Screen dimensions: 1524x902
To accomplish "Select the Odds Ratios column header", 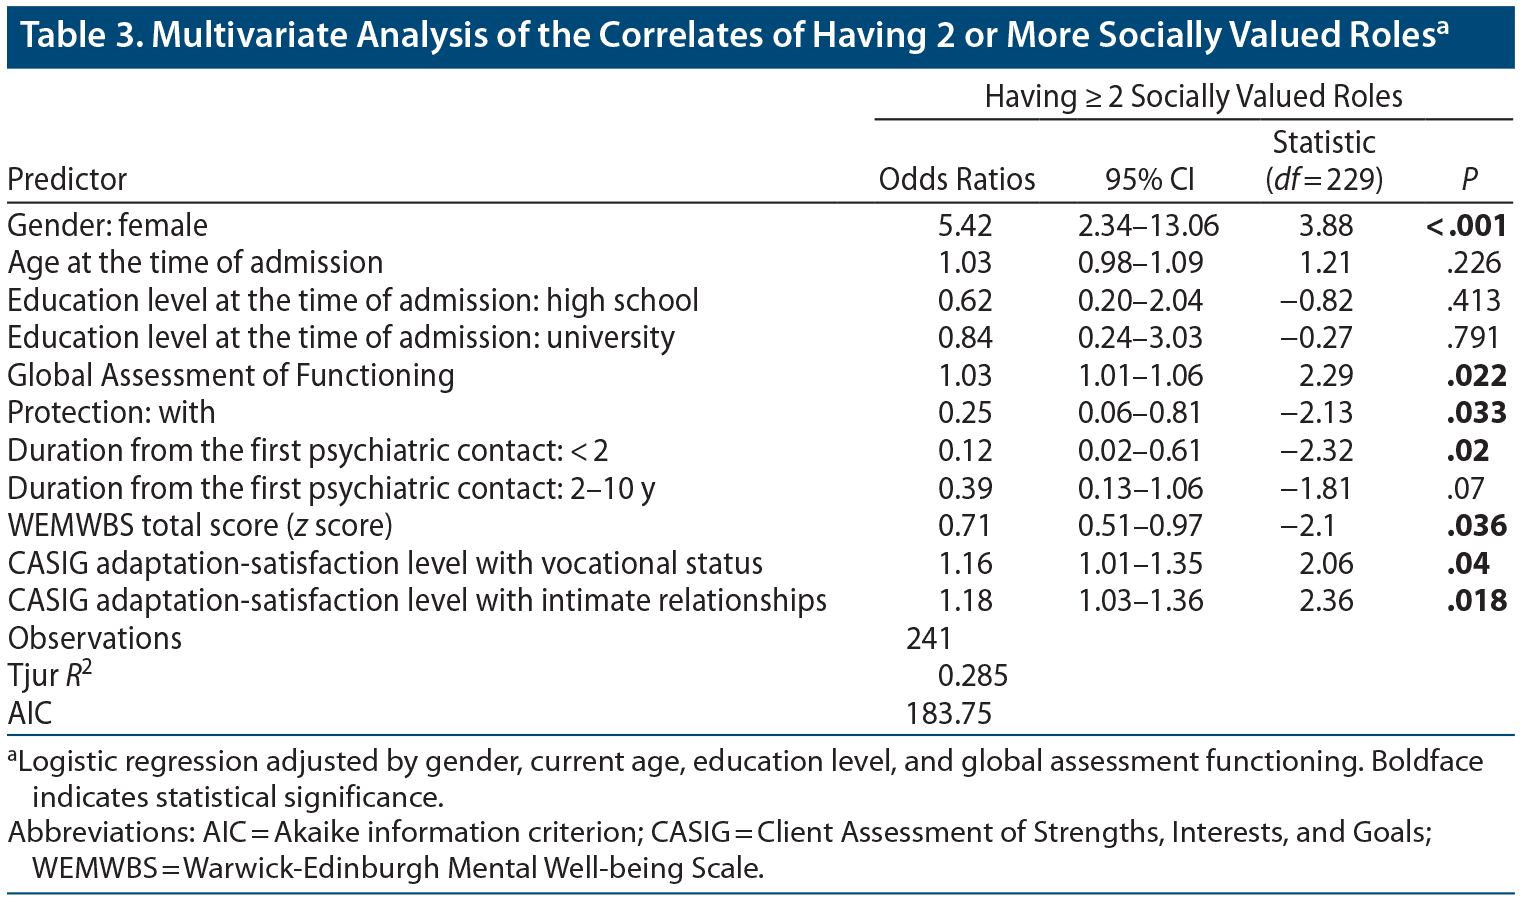I will pos(957,179).
